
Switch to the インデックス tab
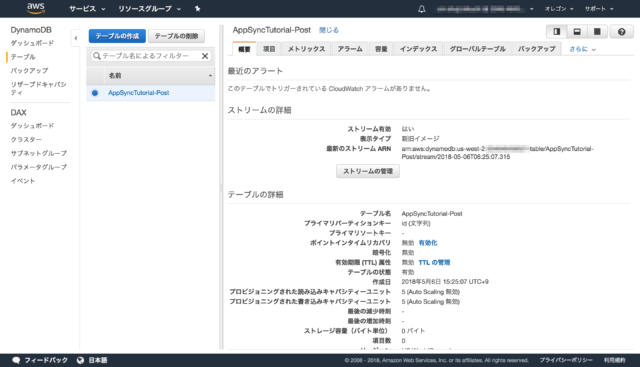tap(418, 49)
